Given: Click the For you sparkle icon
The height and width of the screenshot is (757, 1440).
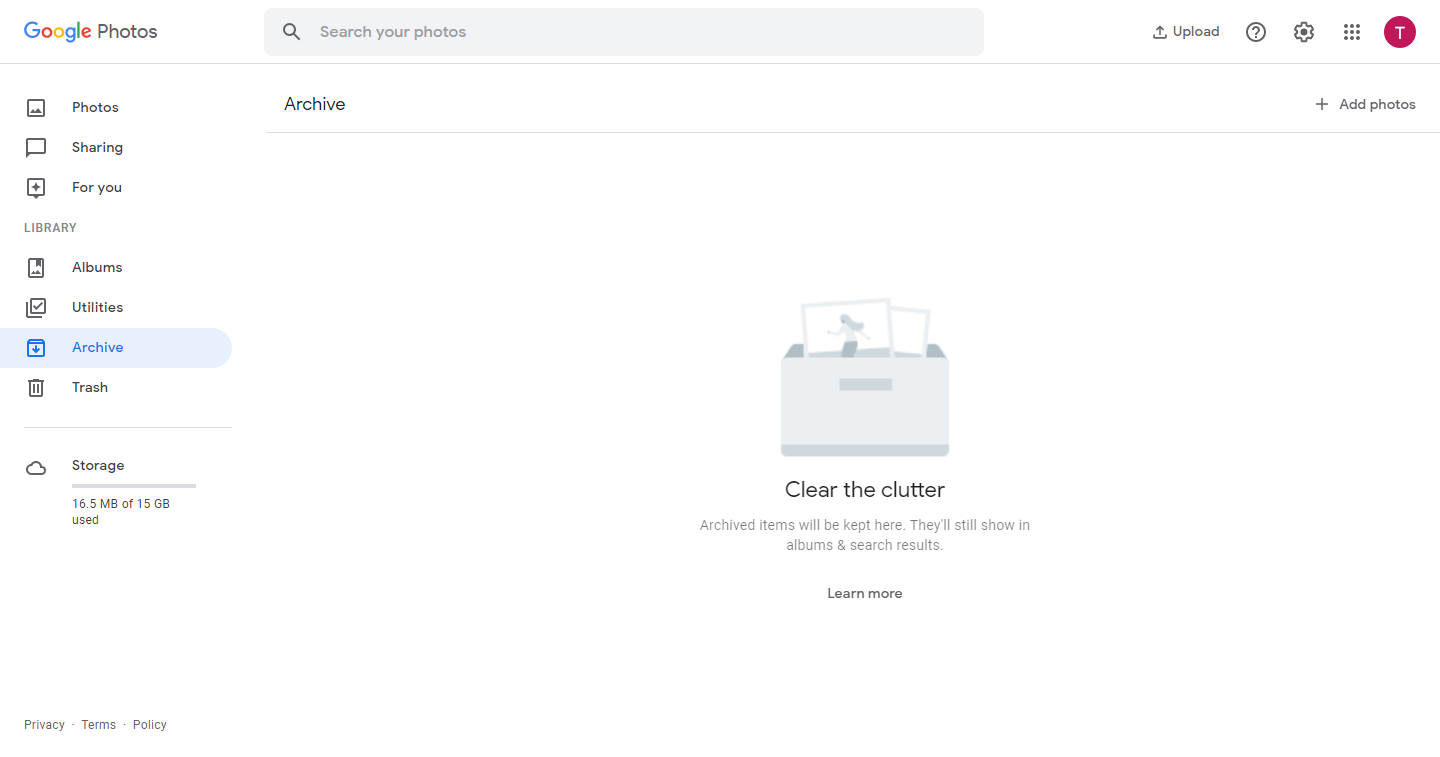Looking at the screenshot, I should point(36,188).
